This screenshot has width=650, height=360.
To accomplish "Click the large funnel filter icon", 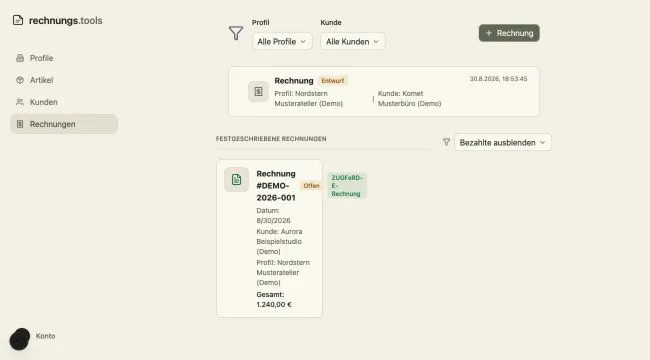I will coord(236,33).
